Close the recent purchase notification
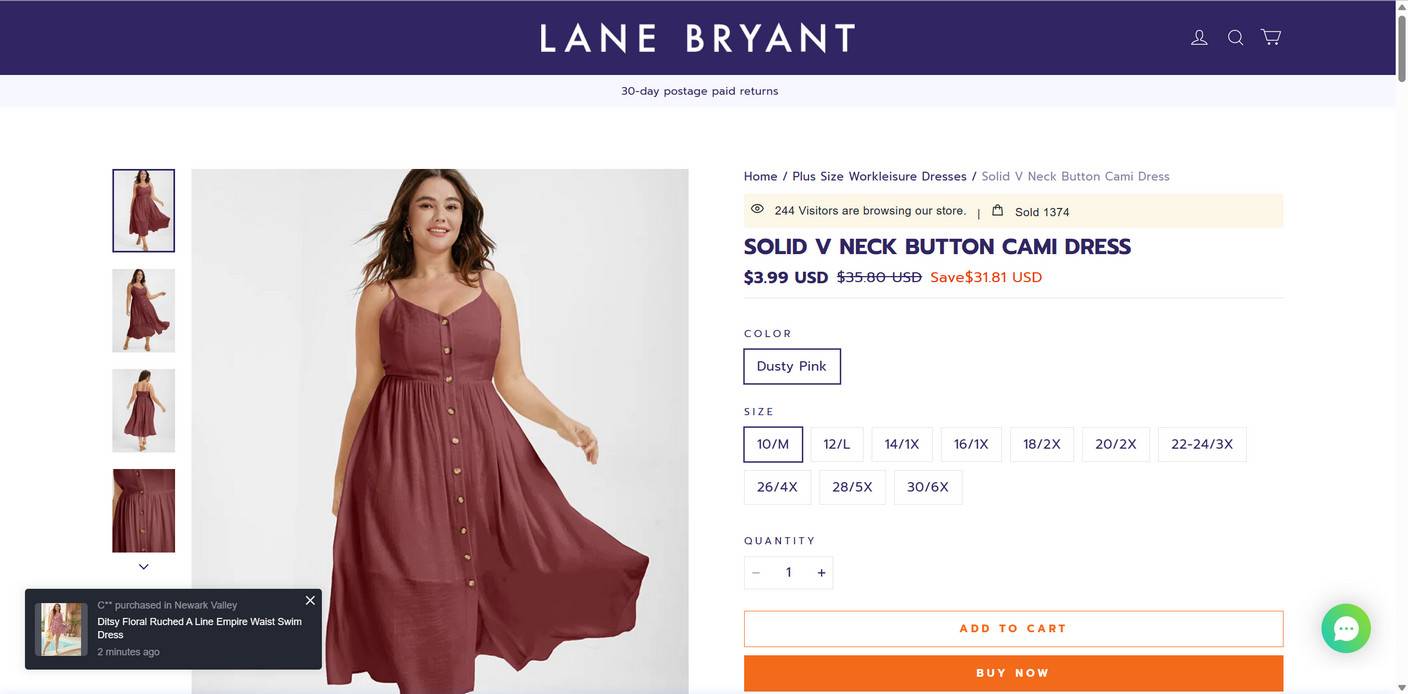The height and width of the screenshot is (694, 1408). 310,600
